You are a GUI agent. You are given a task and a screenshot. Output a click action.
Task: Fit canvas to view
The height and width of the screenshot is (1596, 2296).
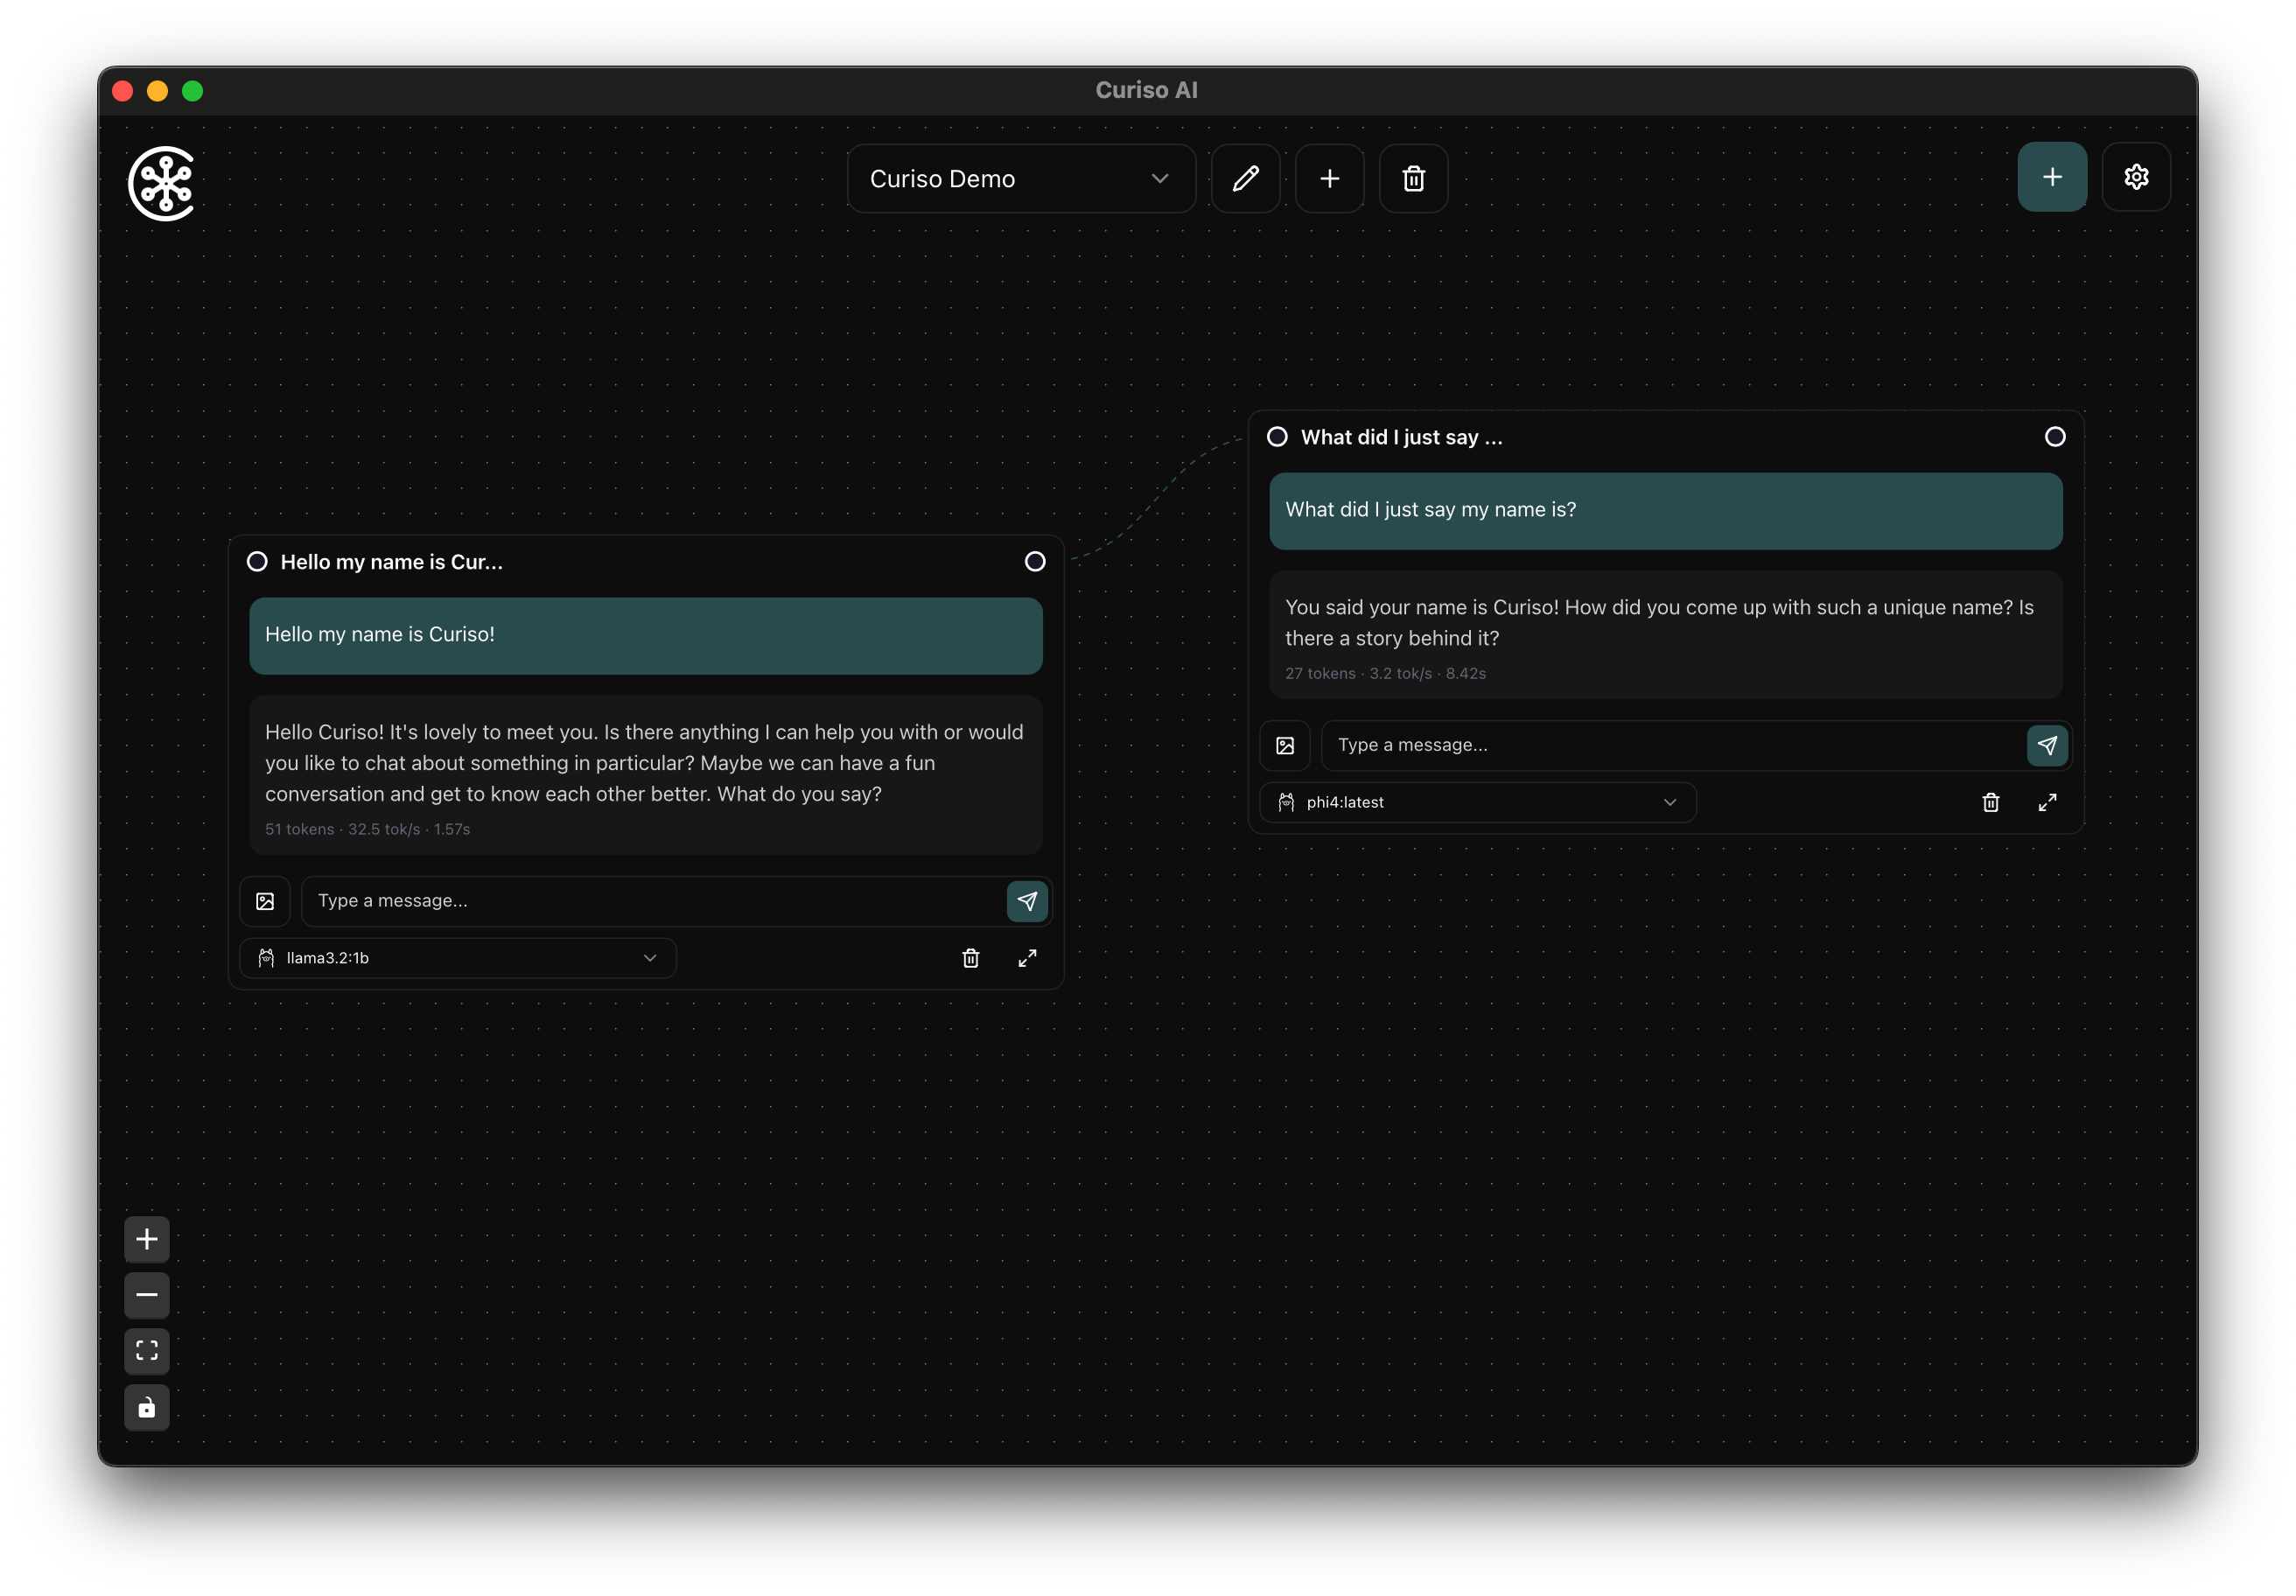pos(147,1351)
